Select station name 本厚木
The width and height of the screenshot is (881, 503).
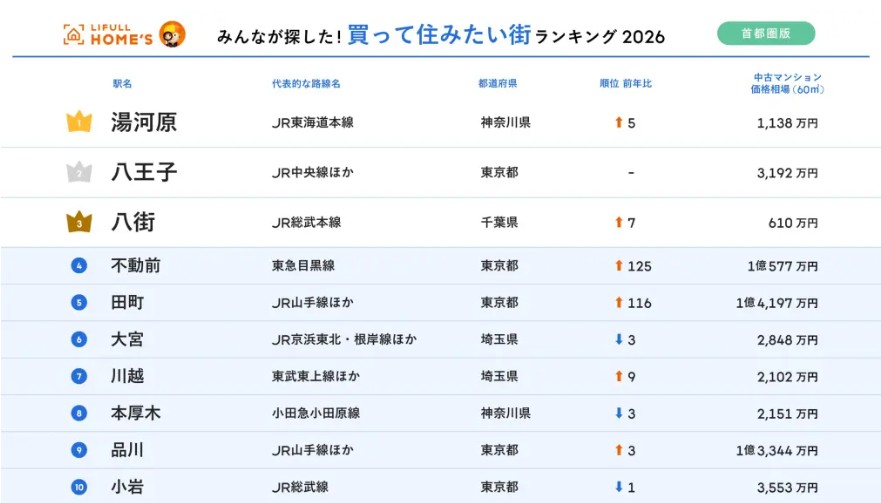(136, 413)
